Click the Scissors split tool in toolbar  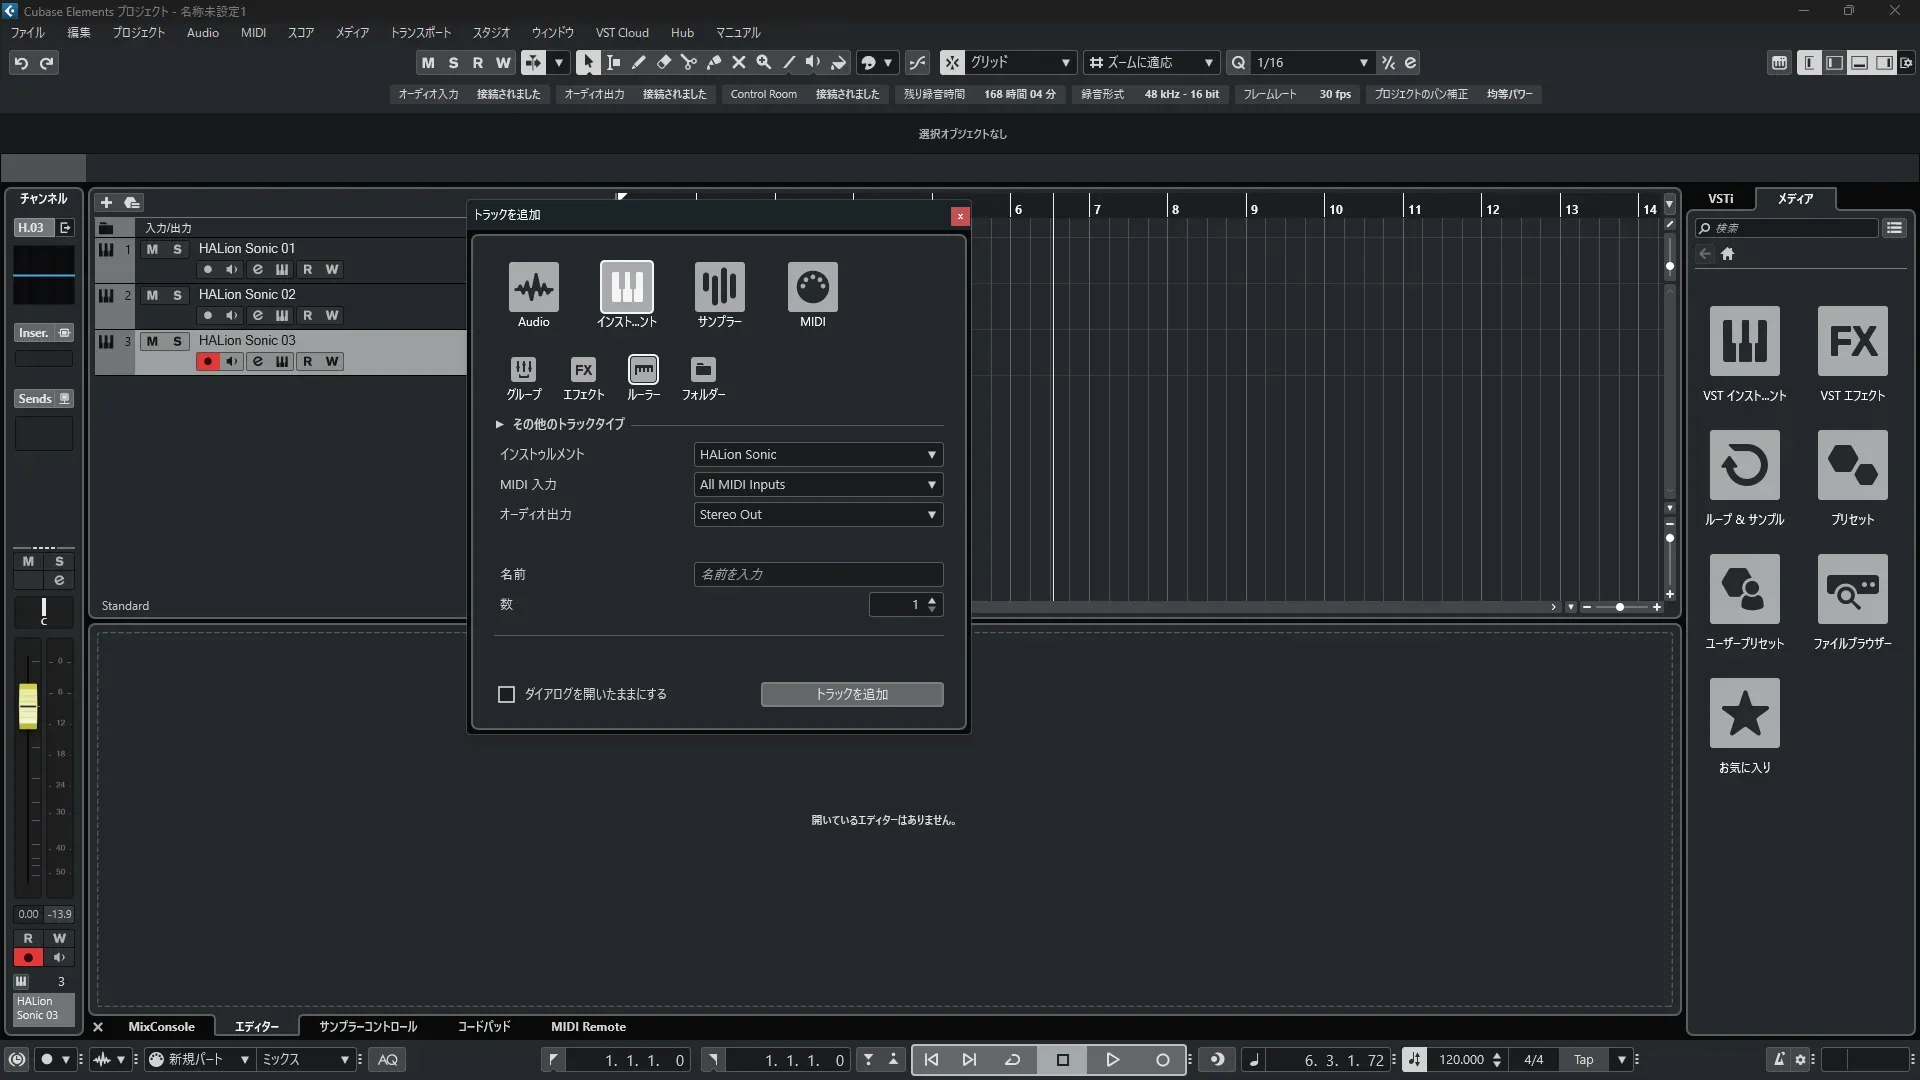coord(688,63)
